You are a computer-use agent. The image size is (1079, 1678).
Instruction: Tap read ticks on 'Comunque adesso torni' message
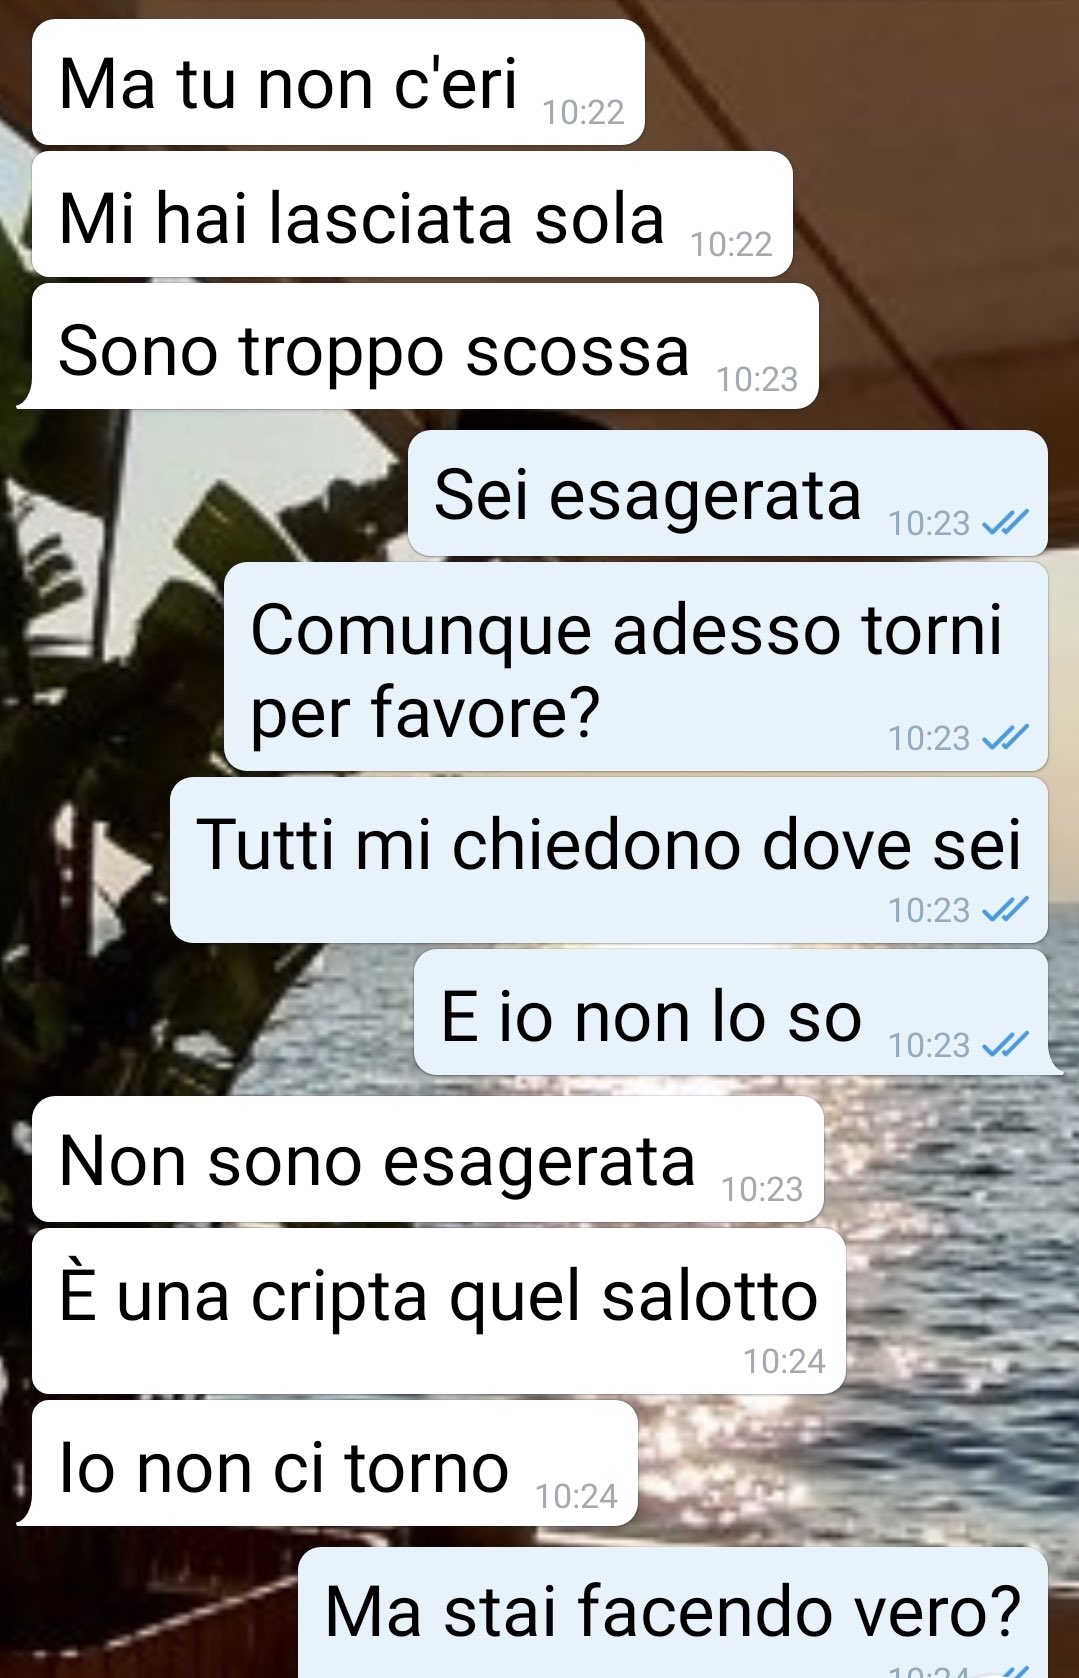point(1005,737)
